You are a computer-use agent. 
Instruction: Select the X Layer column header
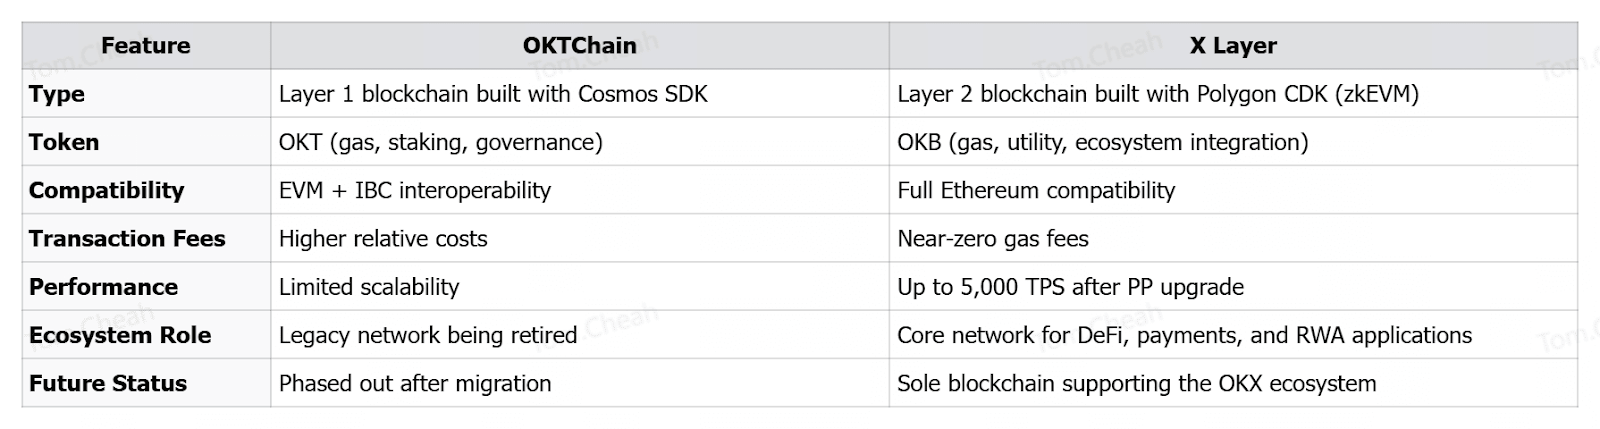[1232, 46]
